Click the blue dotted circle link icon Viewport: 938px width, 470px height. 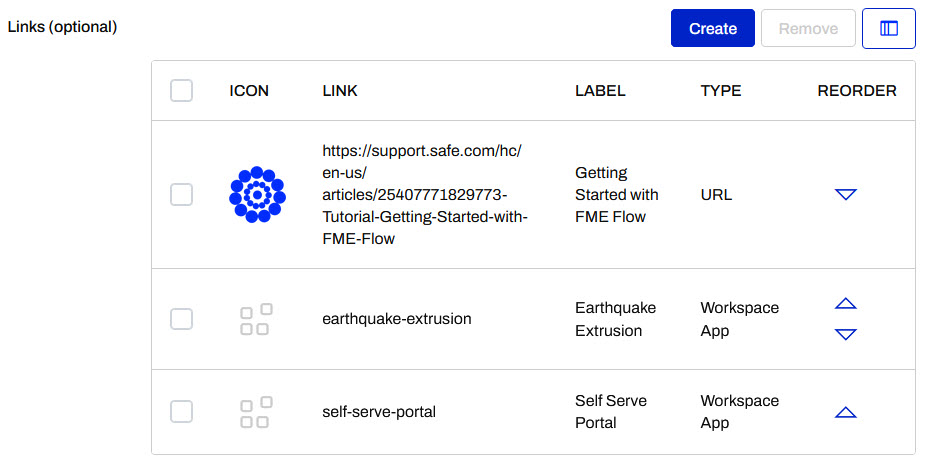click(257, 194)
